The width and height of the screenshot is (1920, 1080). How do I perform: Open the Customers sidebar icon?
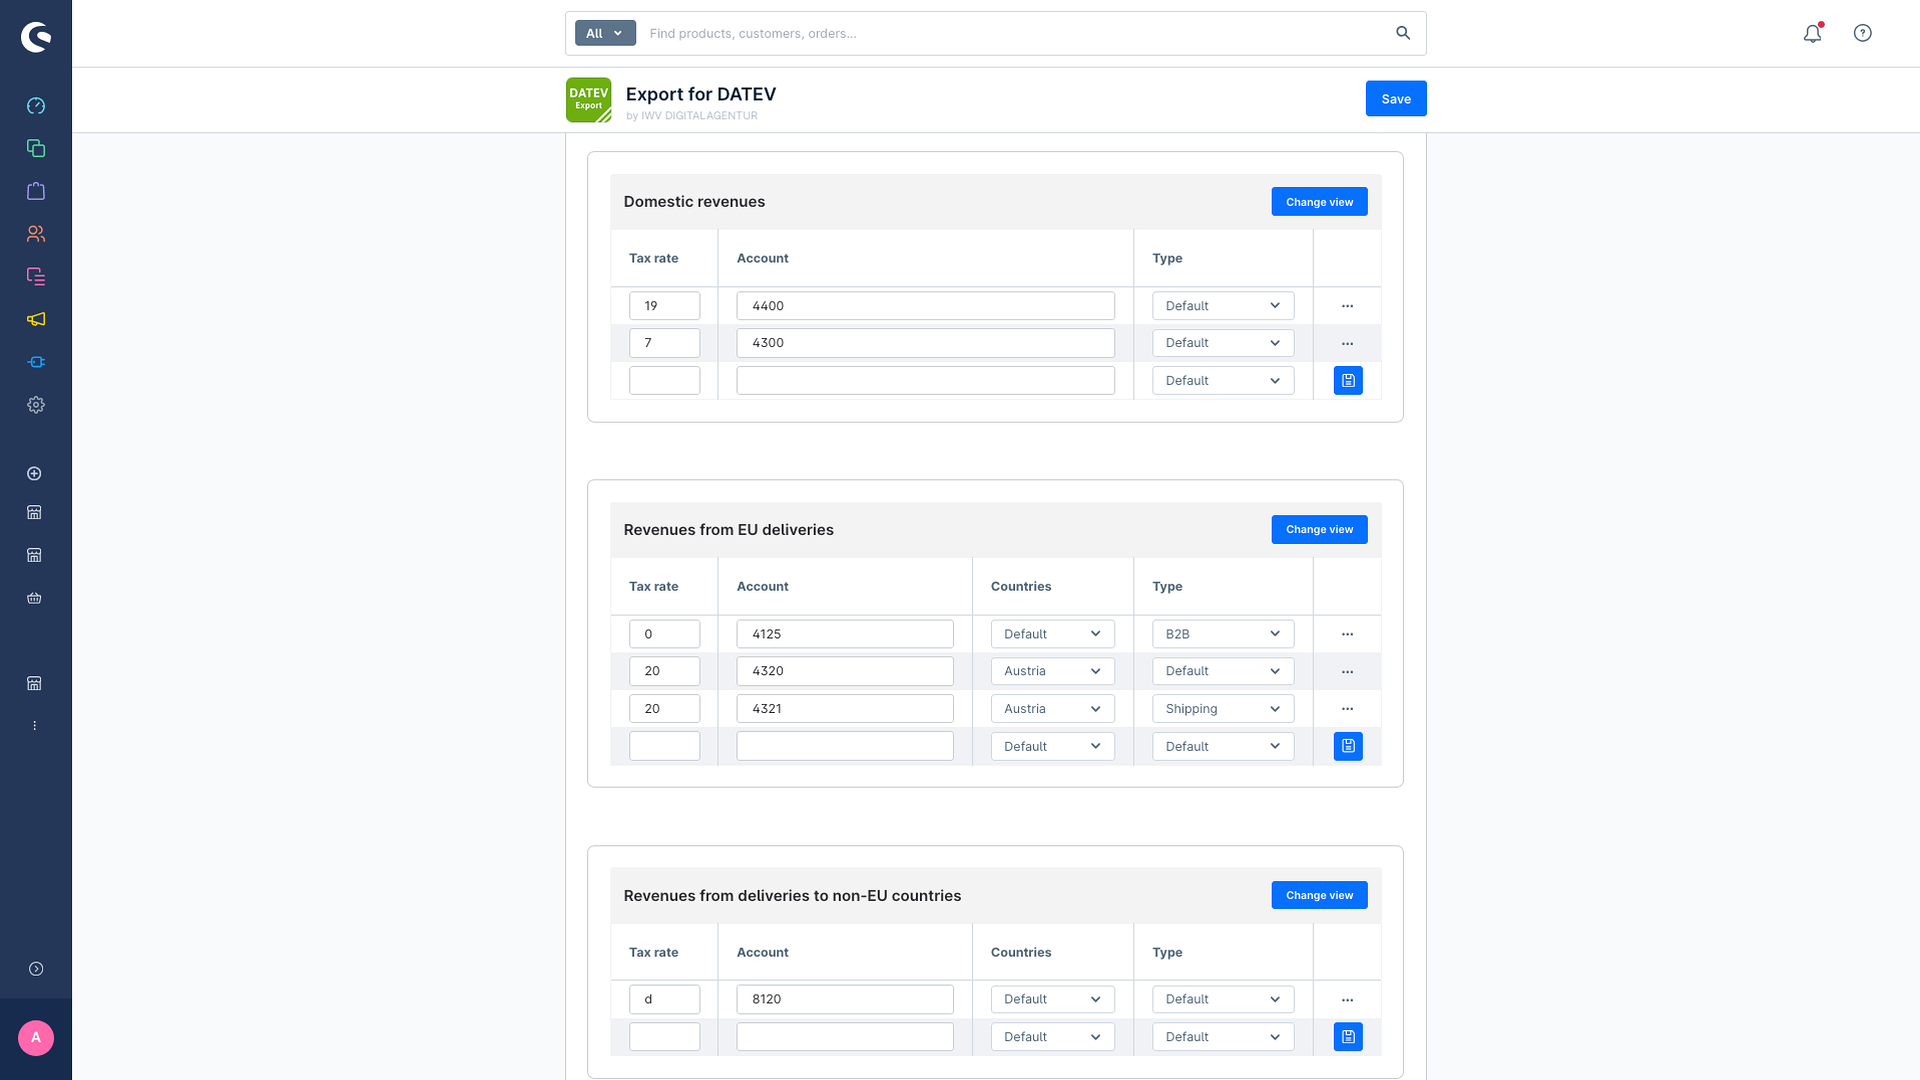pyautogui.click(x=36, y=234)
